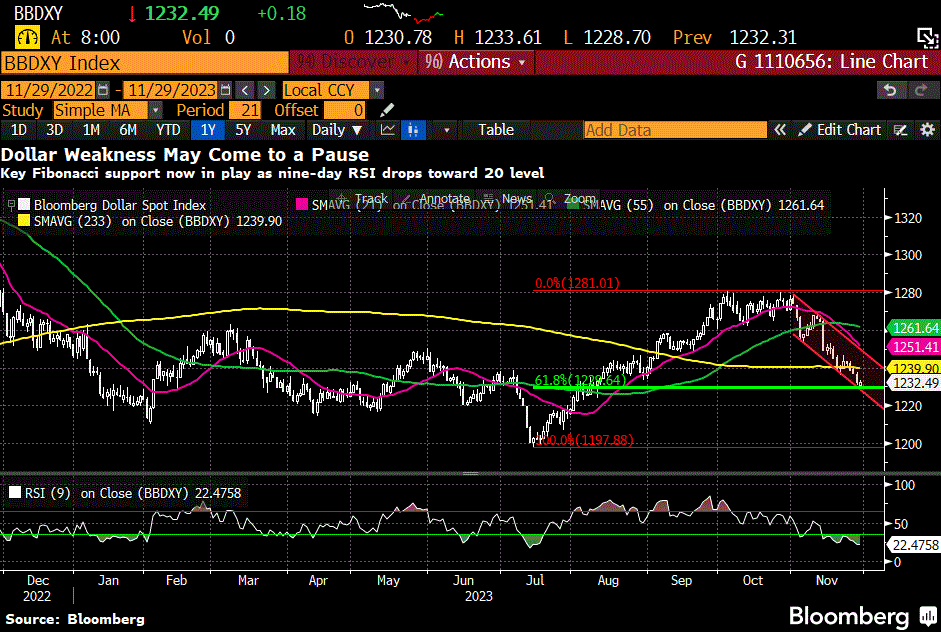Click the 22.4758 RSI axis value label
941x632 pixels.
click(915, 544)
